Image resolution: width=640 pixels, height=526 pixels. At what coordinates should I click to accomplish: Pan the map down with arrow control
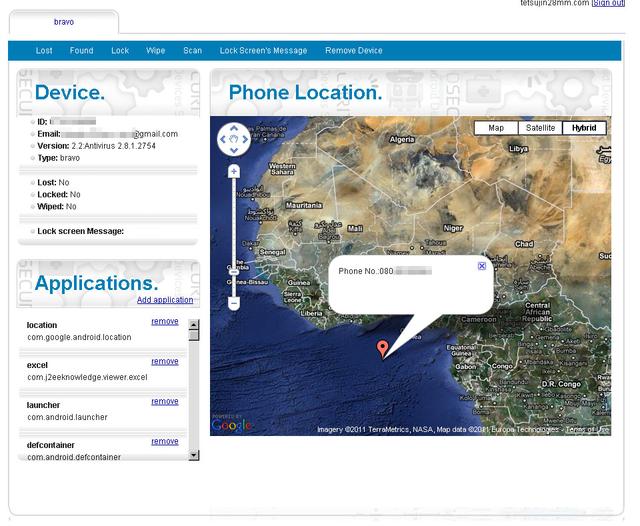(234, 151)
